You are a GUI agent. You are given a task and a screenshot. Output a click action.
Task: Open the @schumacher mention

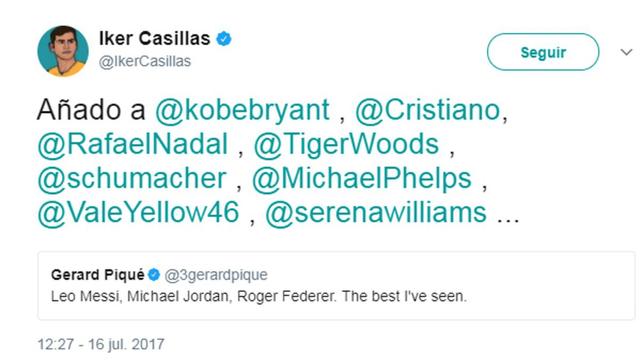[131, 179]
